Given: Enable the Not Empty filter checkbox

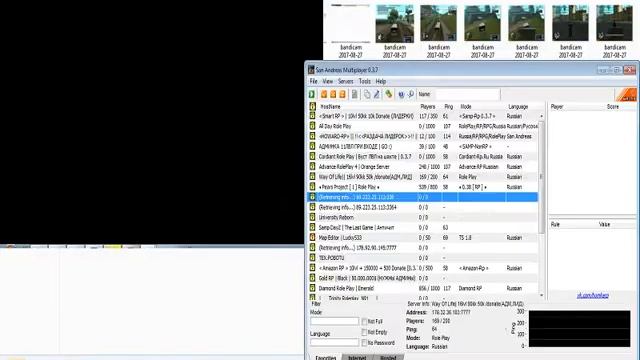Looking at the screenshot, I should coord(364,332).
